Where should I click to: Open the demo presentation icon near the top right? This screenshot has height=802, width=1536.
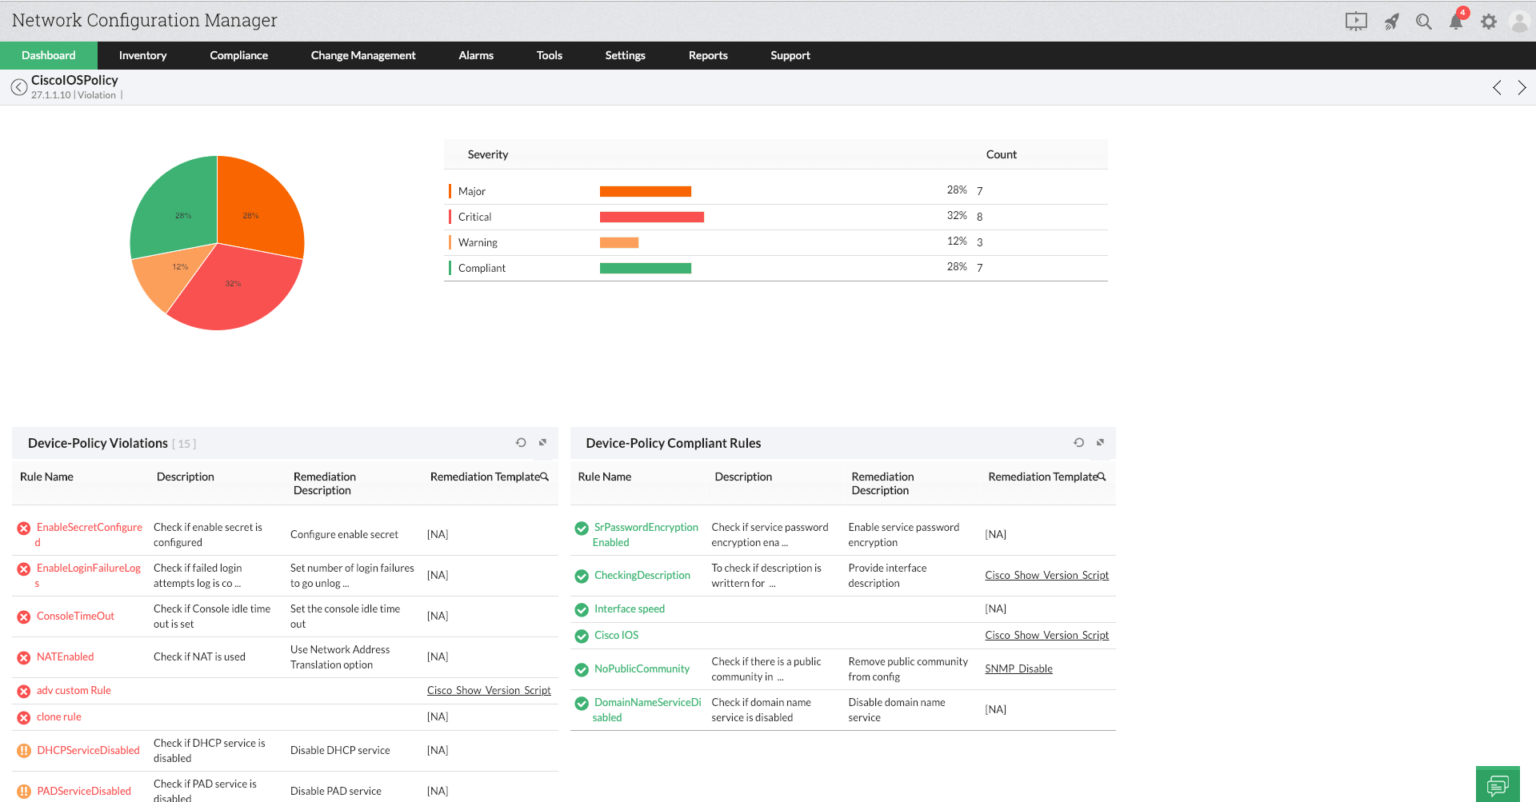(x=1356, y=21)
